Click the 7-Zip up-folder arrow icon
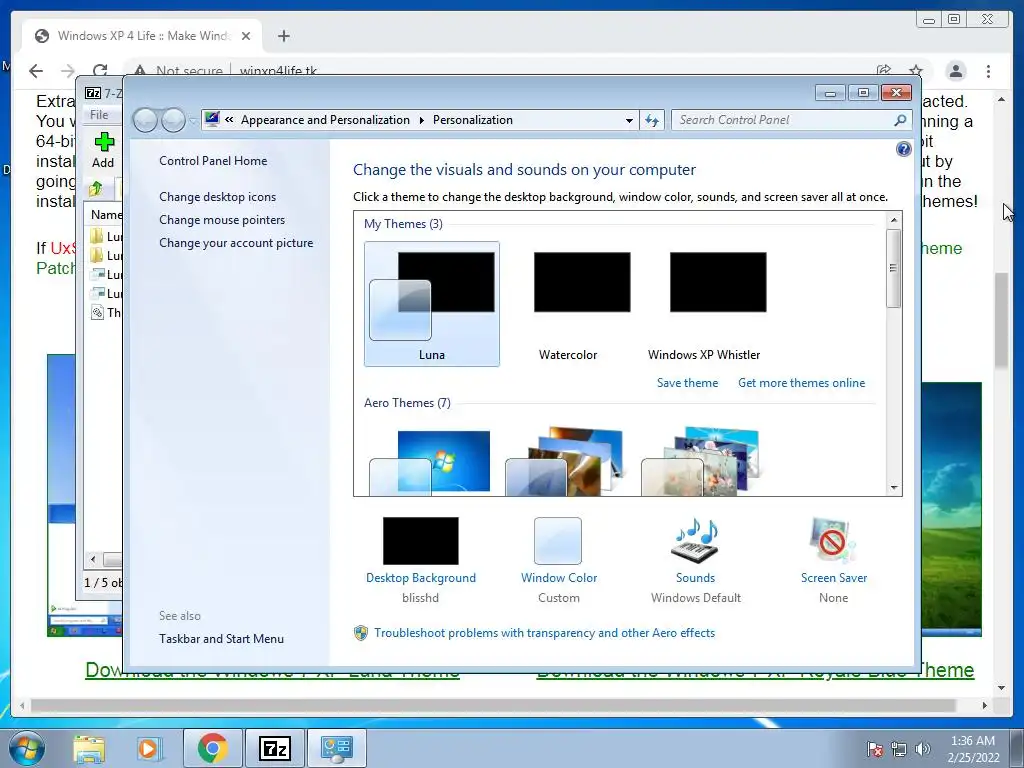Viewport: 1024px width, 768px height. [x=96, y=189]
